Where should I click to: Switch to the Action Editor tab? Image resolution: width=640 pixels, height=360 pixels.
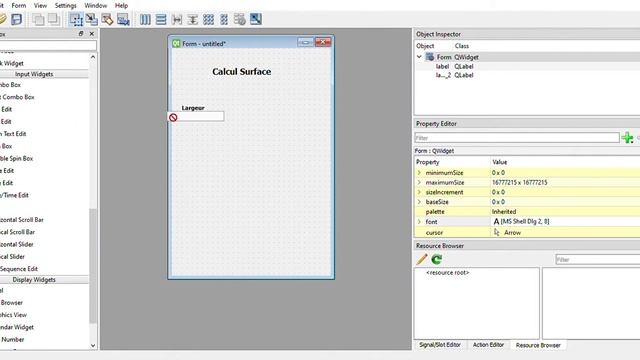pyautogui.click(x=488, y=345)
